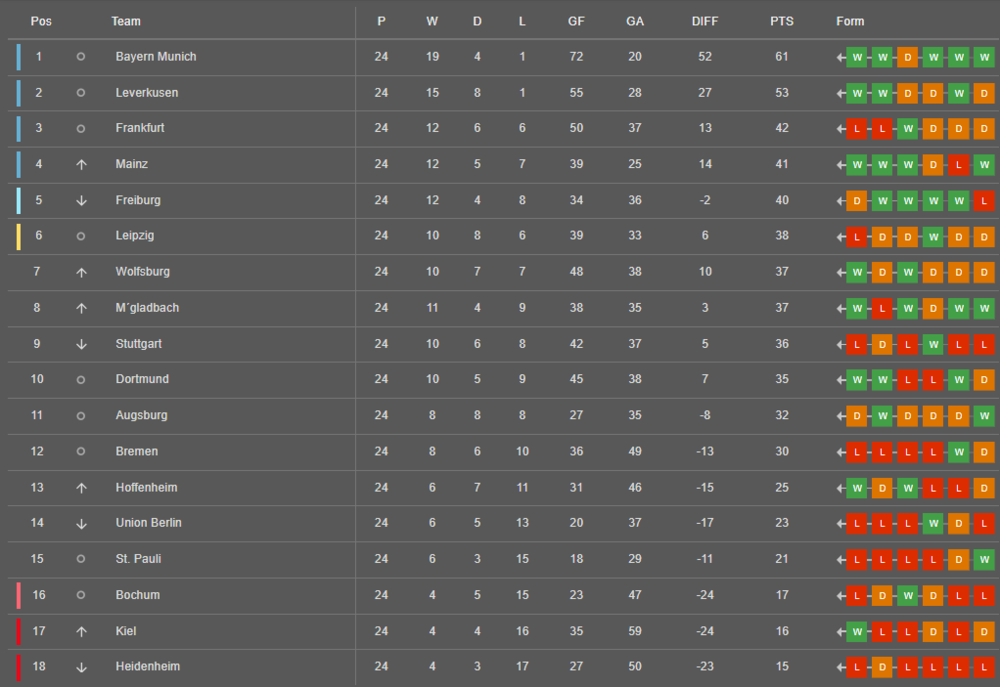Click Wolfsburg's points value 37
This screenshot has width=1000, height=687.
point(782,272)
